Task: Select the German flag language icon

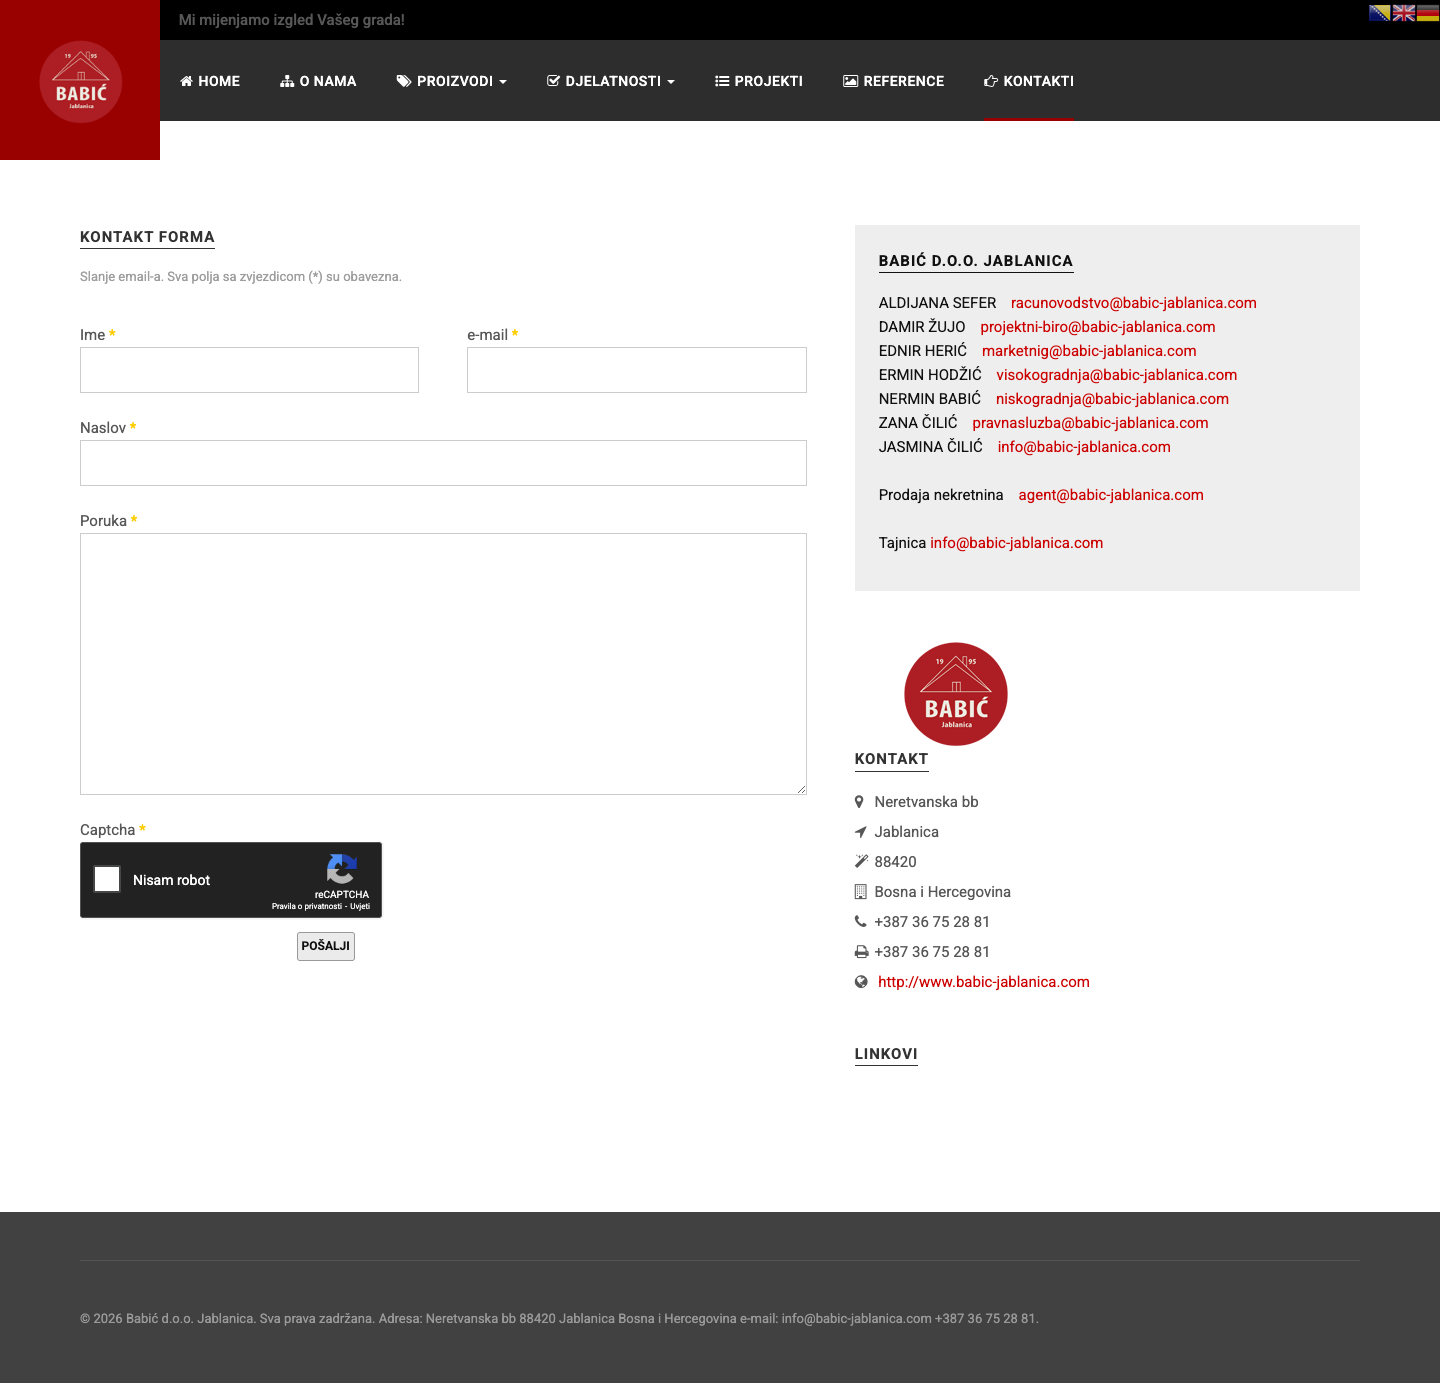Action: pos(1428,13)
